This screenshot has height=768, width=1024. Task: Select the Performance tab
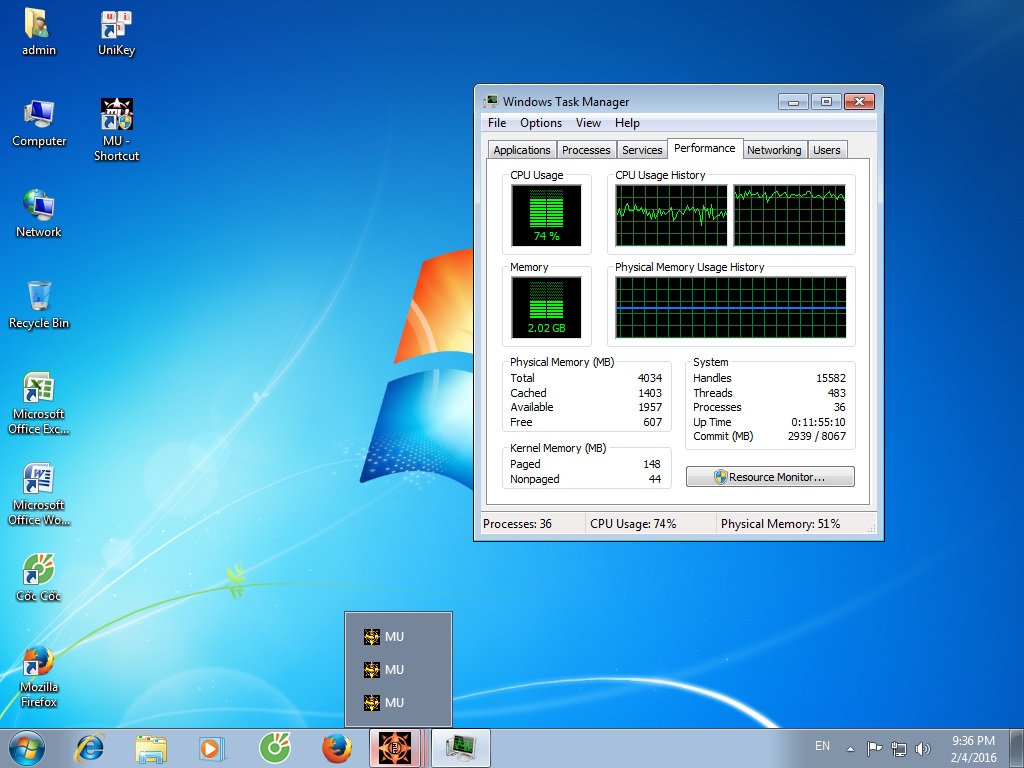[x=705, y=148]
